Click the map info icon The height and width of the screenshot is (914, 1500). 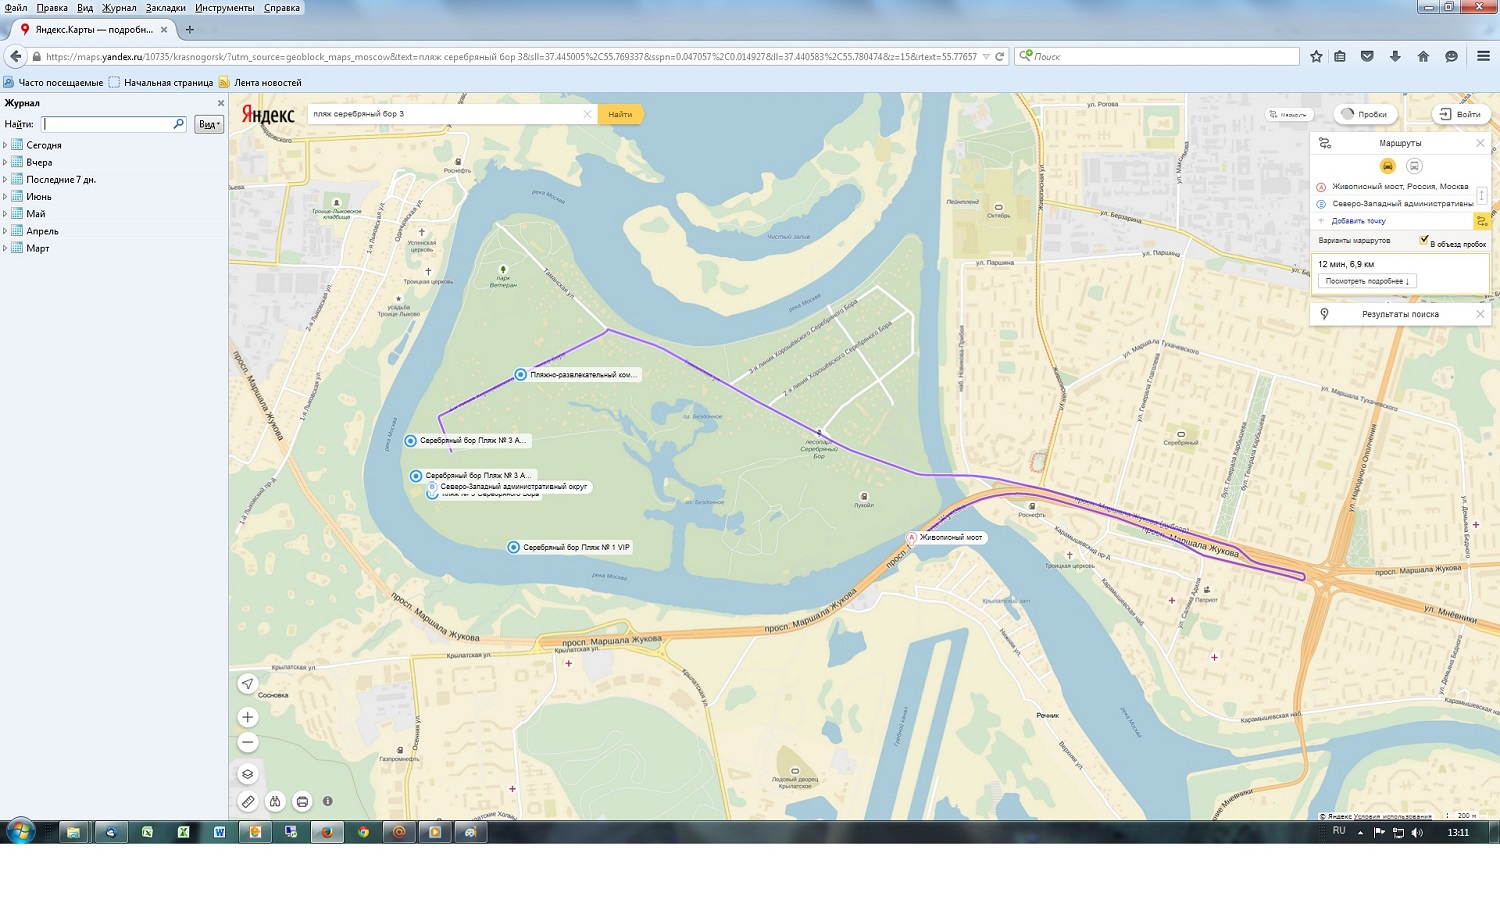[x=327, y=801]
